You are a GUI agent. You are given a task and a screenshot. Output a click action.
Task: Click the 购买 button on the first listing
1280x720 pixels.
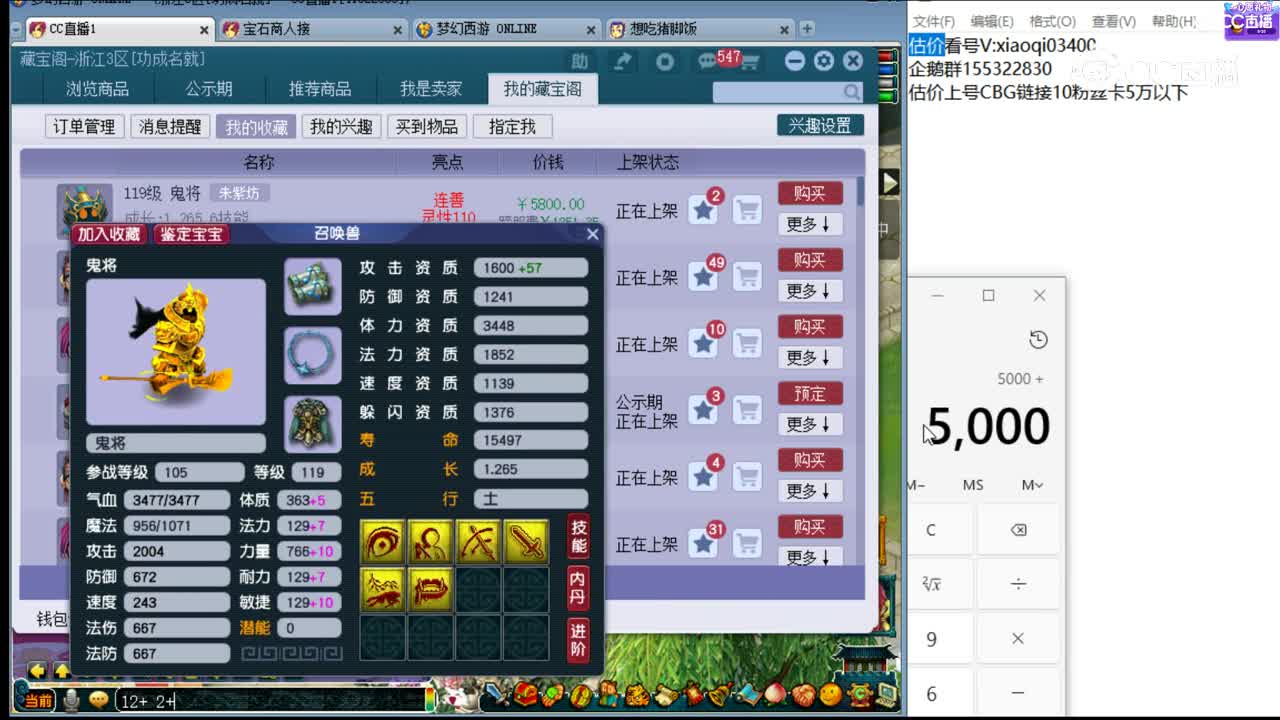click(x=810, y=193)
